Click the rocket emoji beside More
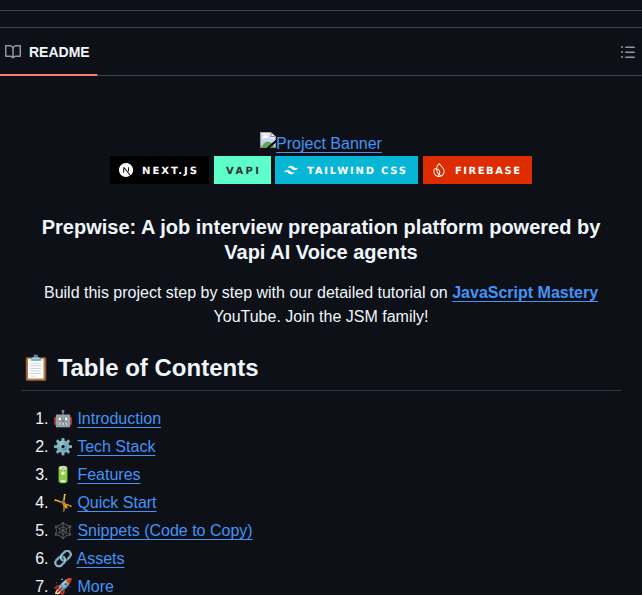Screen dimensions: 642x595 click(63, 587)
